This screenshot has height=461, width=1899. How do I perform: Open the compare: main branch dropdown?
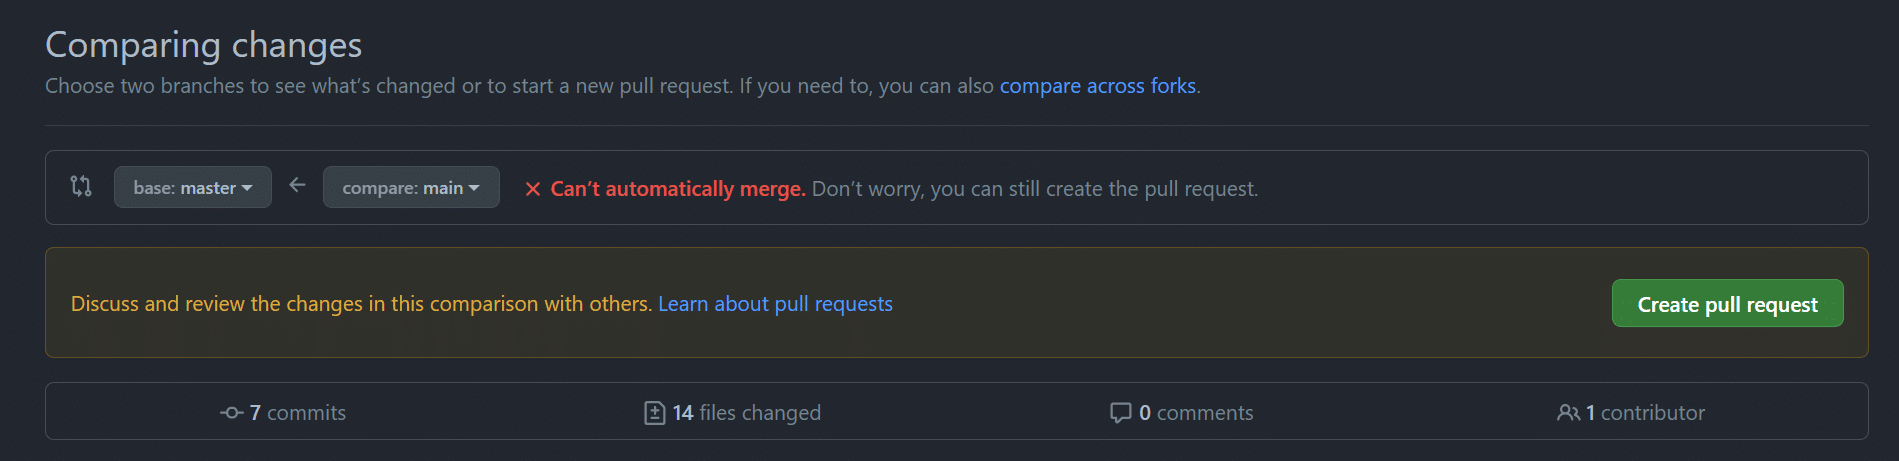tap(411, 187)
